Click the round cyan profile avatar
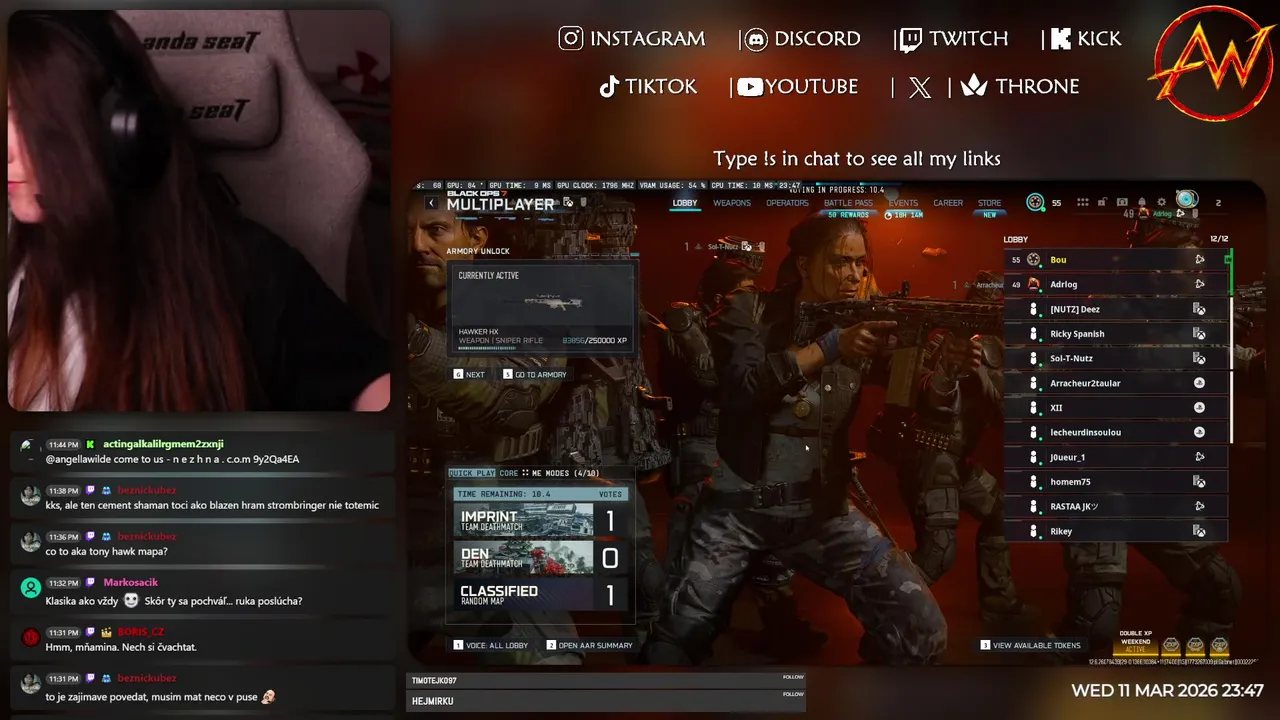 pyautogui.click(x=1186, y=199)
